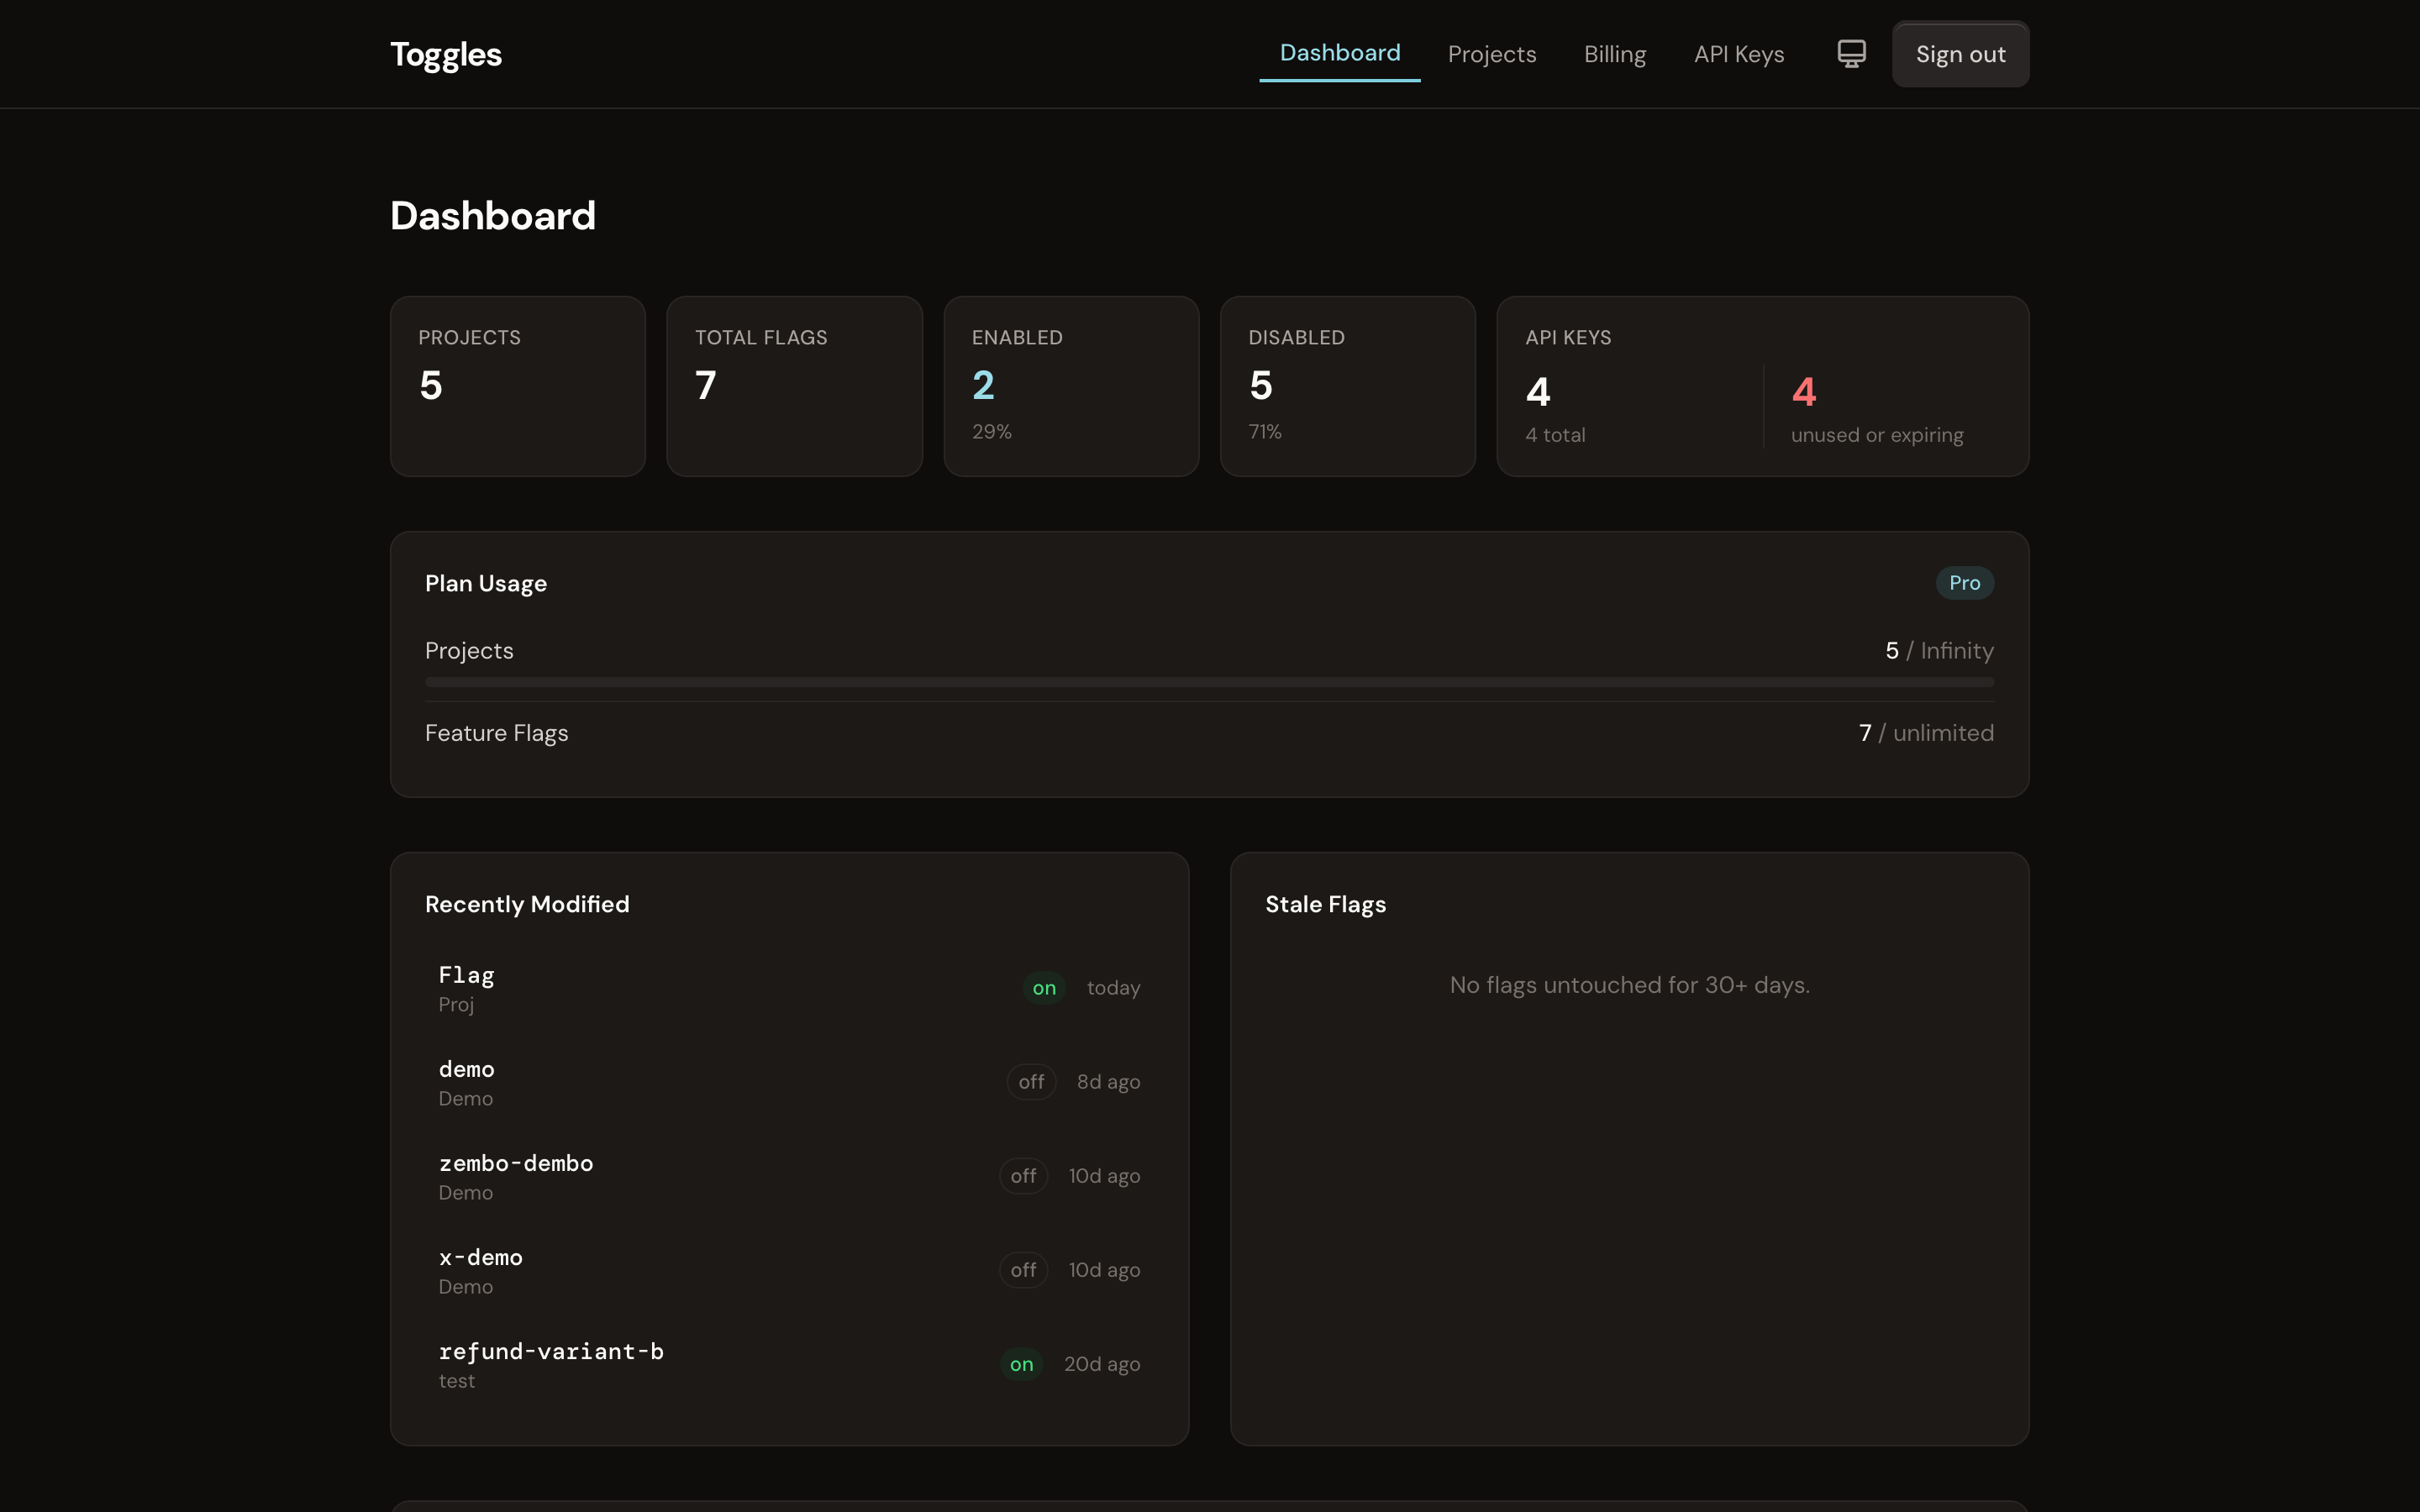Select the Stale Flags panel

[x=1629, y=1148]
